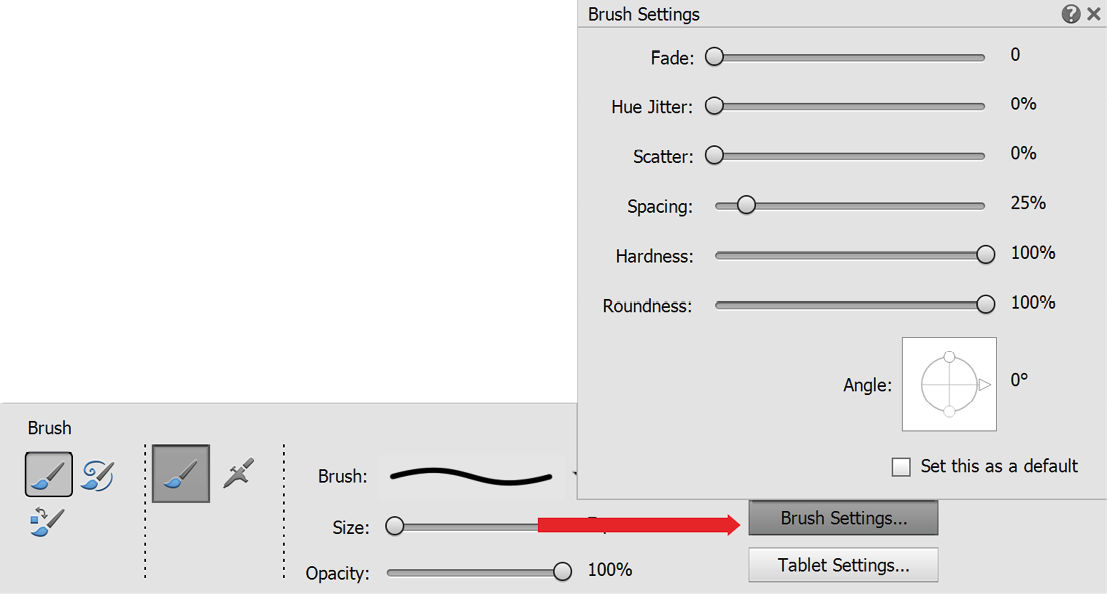Viewport: 1107px width, 594px height.
Task: Click the Hue Jitter slider handle
Action: [x=714, y=106]
